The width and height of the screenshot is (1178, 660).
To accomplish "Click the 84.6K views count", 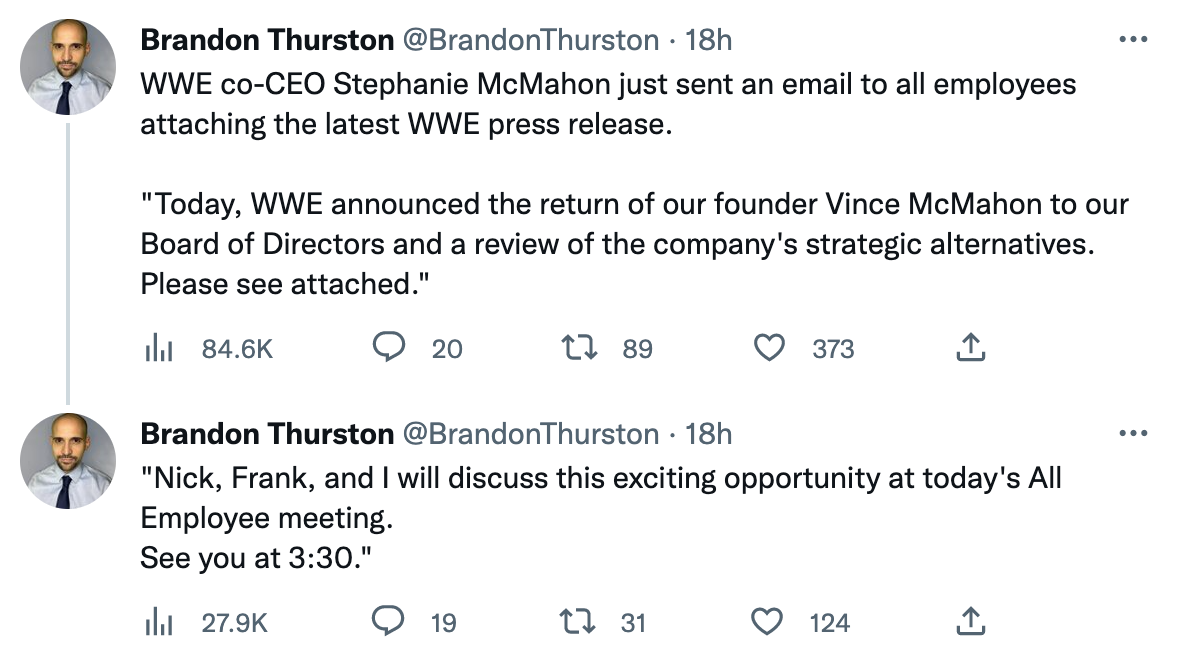I will click(237, 348).
